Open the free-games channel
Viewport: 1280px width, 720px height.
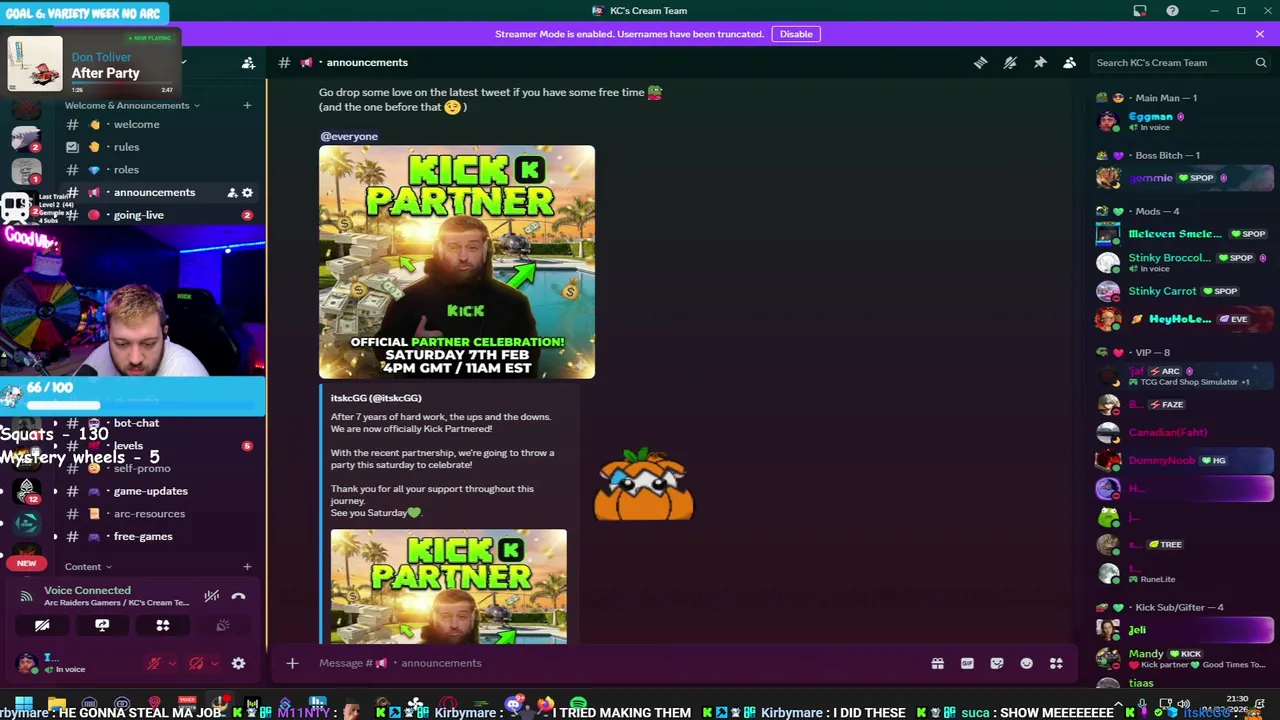pyautogui.click(x=160, y=537)
